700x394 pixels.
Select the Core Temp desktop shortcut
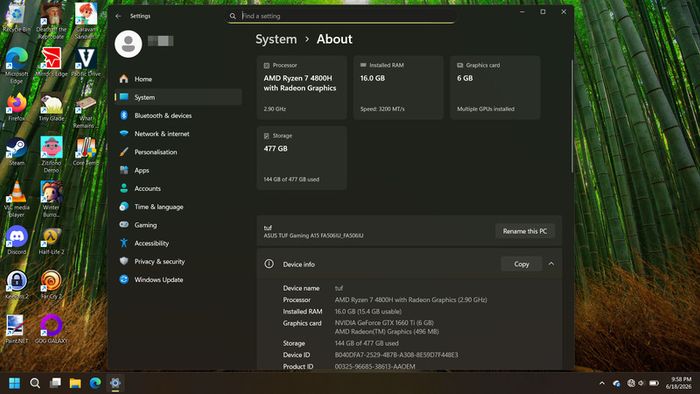[x=86, y=151]
